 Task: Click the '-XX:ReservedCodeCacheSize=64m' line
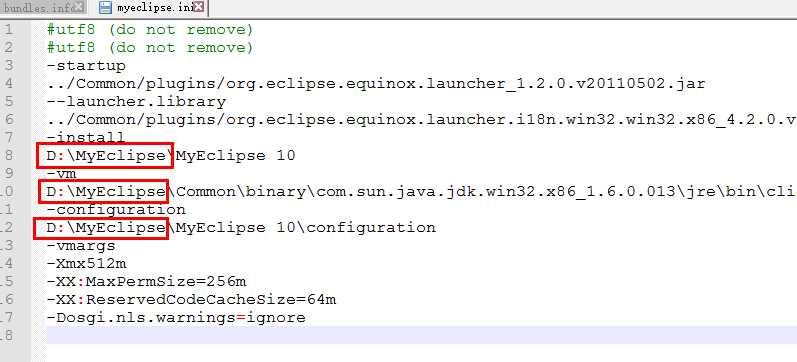pyautogui.click(x=192, y=299)
